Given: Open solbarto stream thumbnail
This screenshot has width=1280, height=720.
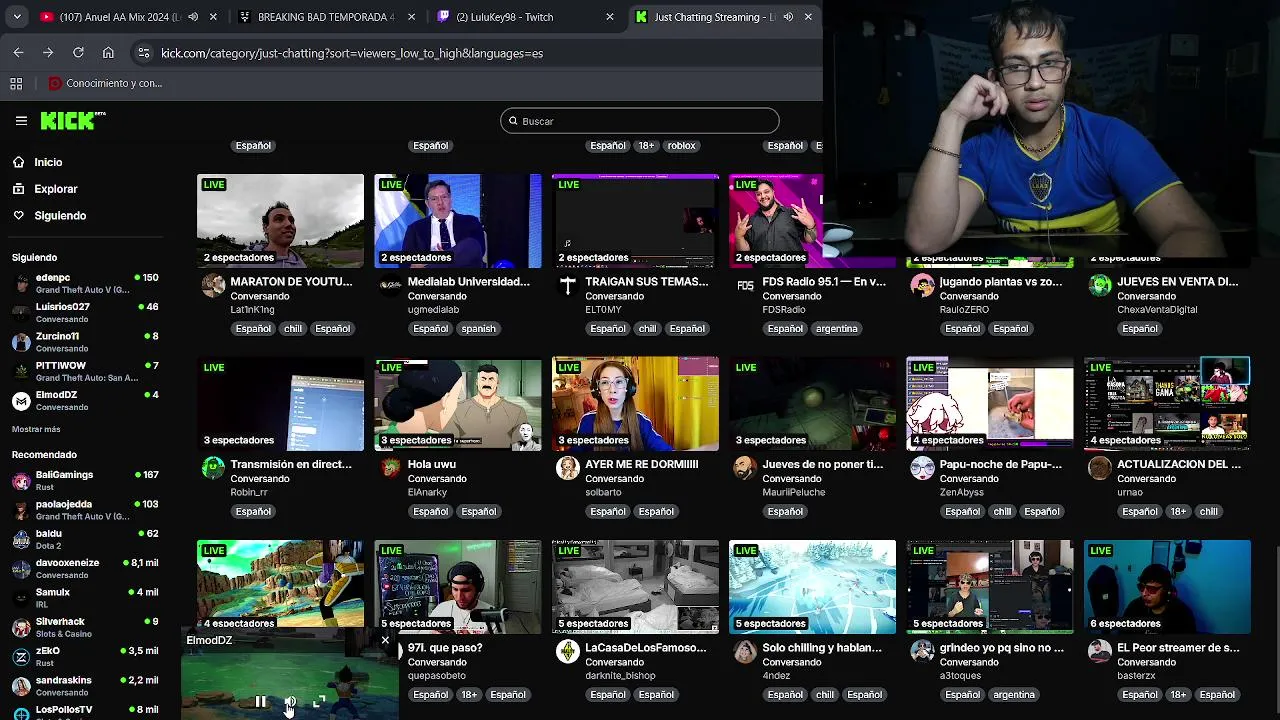Looking at the screenshot, I should click(x=635, y=404).
